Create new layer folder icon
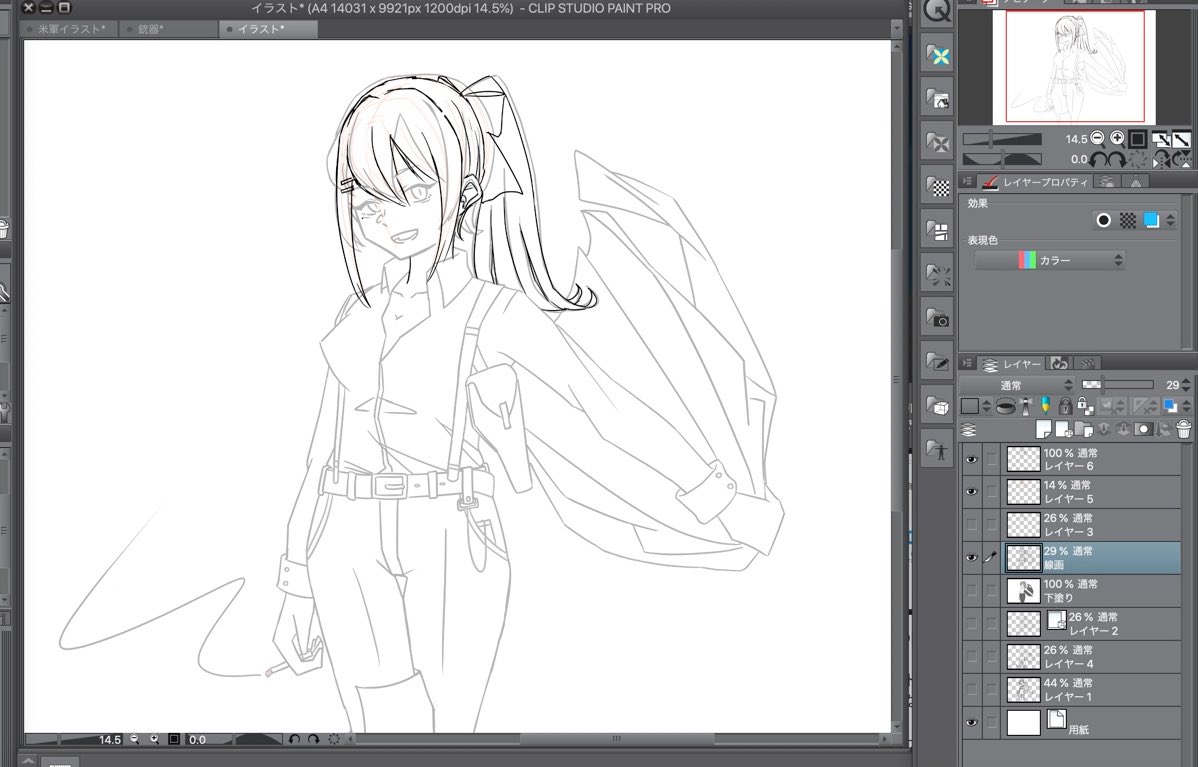 coord(1083,429)
